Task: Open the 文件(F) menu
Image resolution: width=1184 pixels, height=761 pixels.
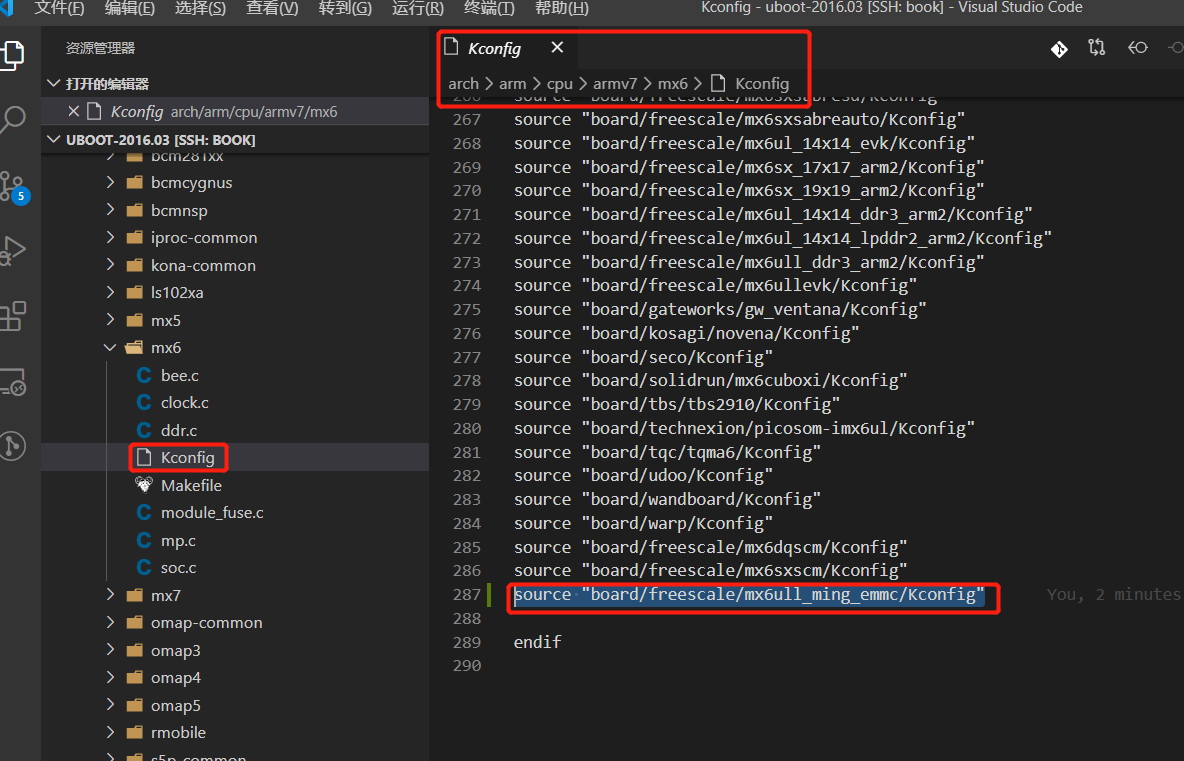Action: point(59,8)
